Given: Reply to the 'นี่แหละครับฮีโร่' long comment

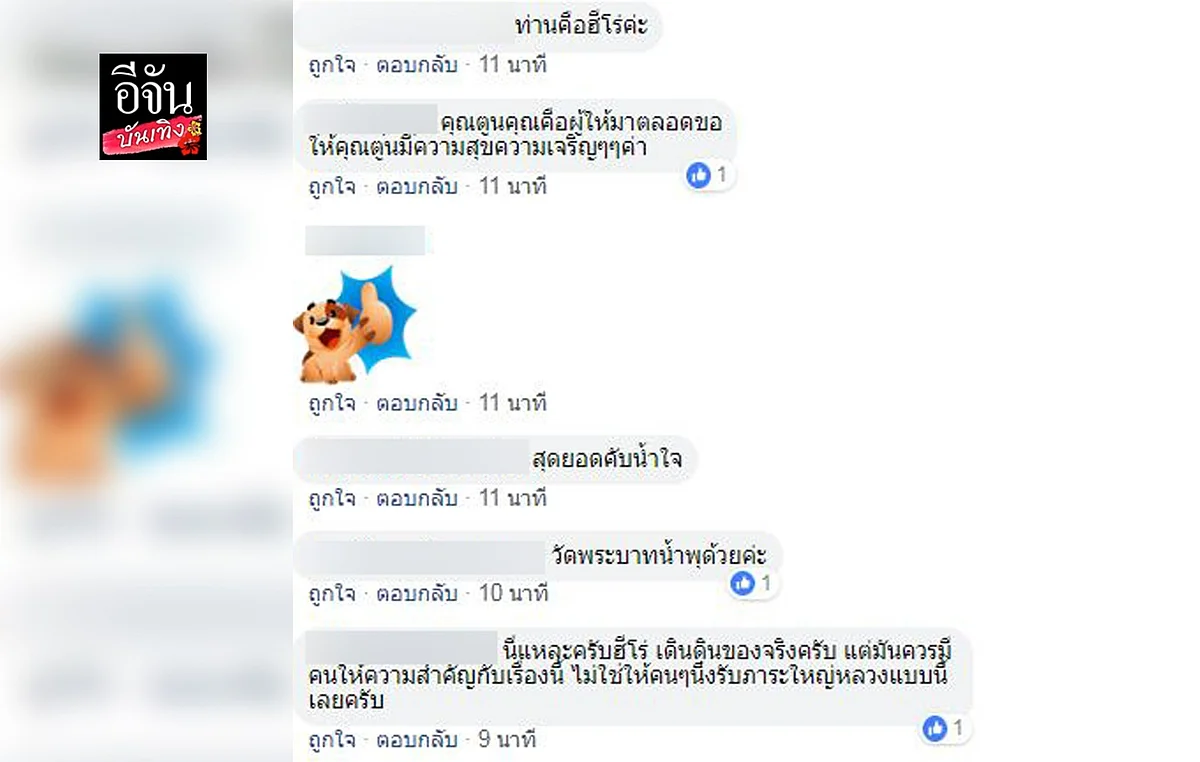Looking at the screenshot, I should (416, 740).
